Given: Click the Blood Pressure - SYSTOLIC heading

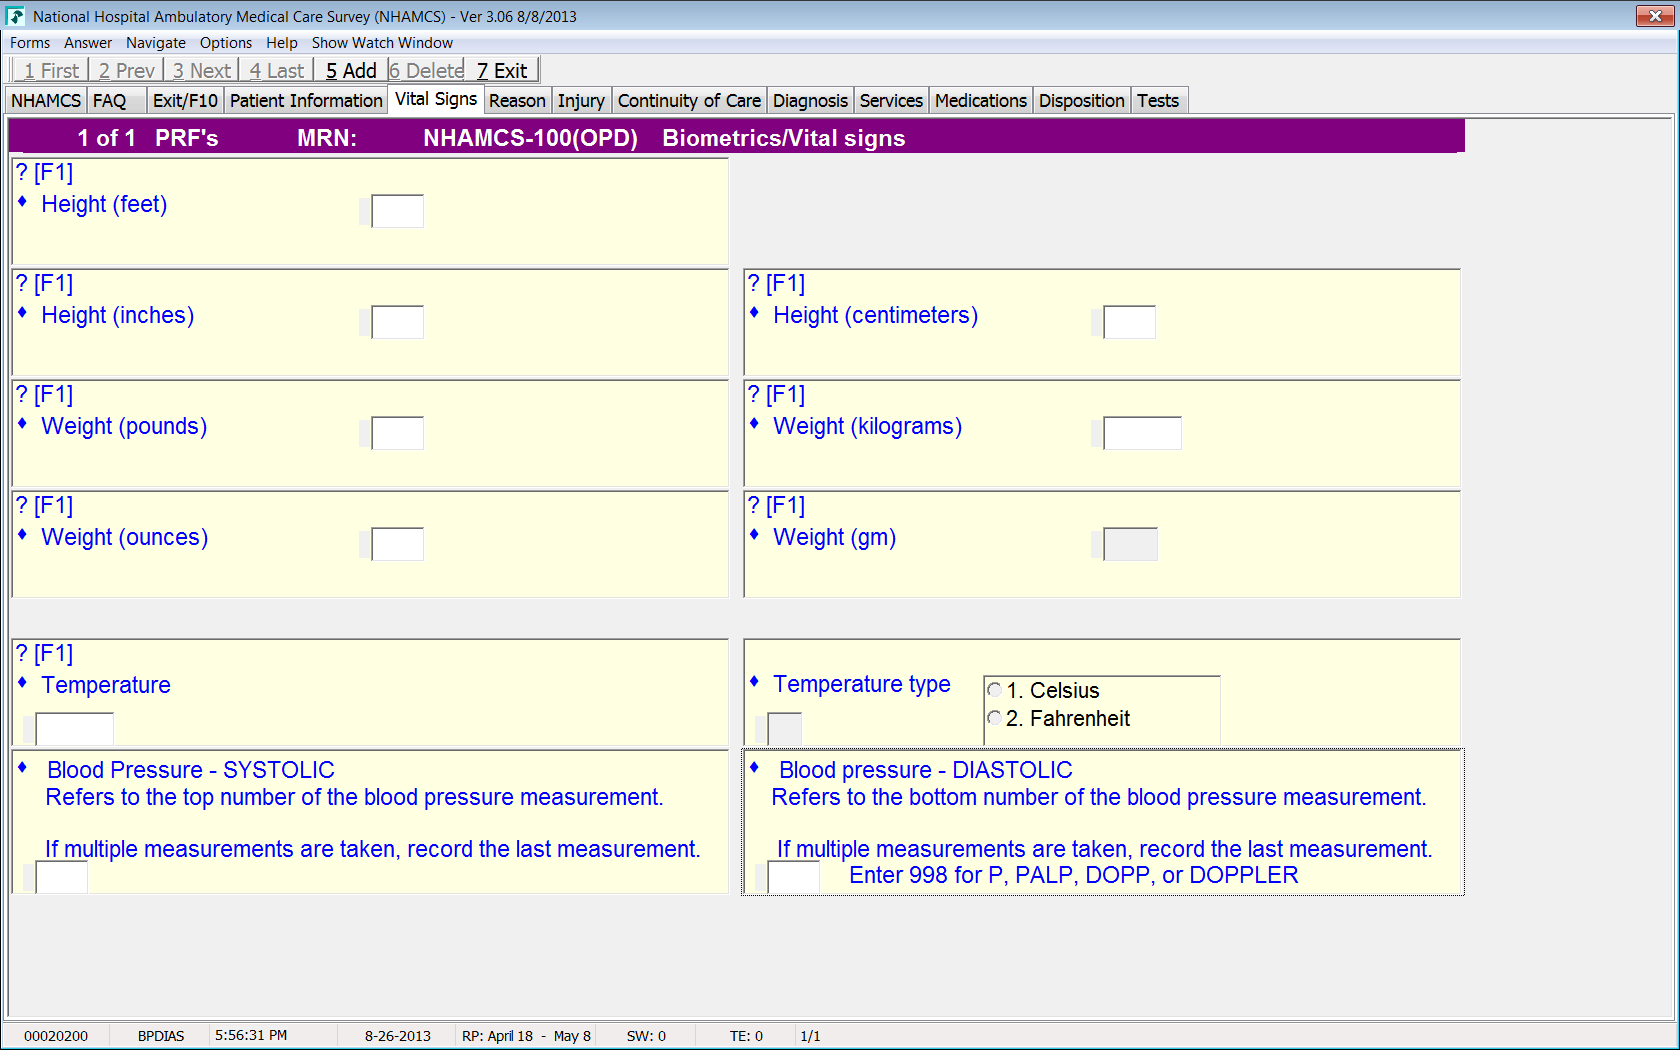Looking at the screenshot, I should pos(191,770).
